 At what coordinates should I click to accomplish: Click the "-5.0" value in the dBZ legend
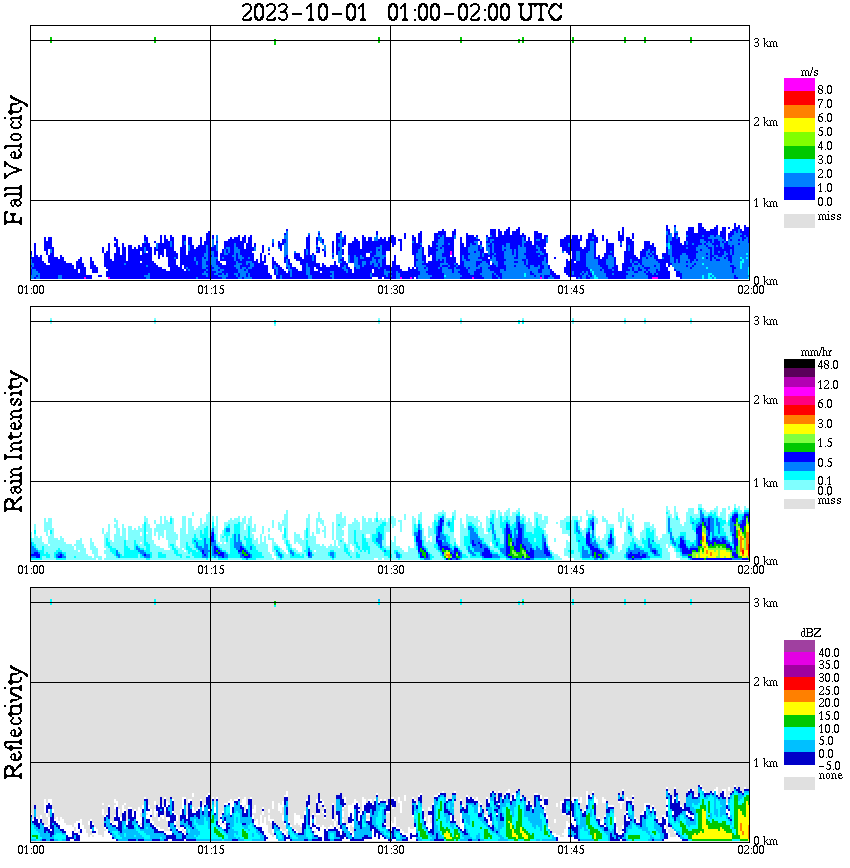pos(829,766)
